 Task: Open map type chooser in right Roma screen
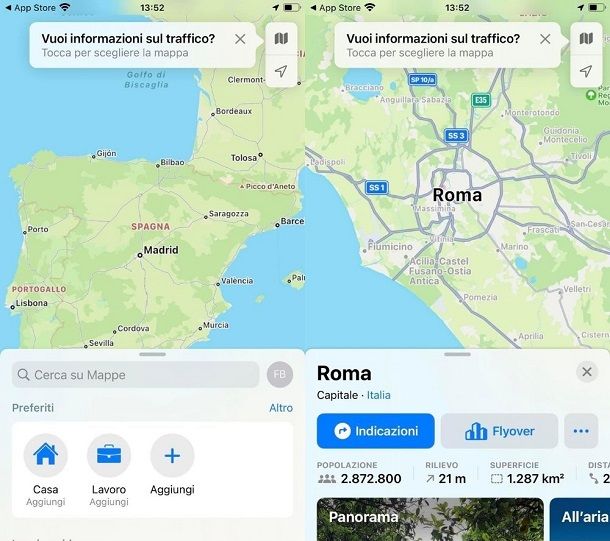(586, 39)
